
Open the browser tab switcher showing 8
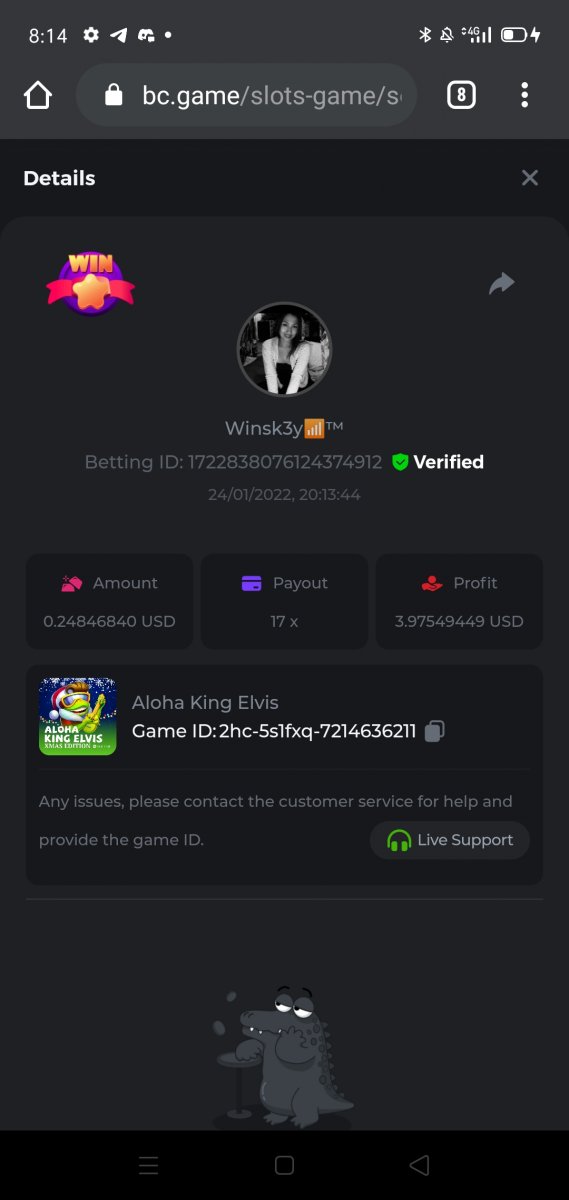pos(460,95)
